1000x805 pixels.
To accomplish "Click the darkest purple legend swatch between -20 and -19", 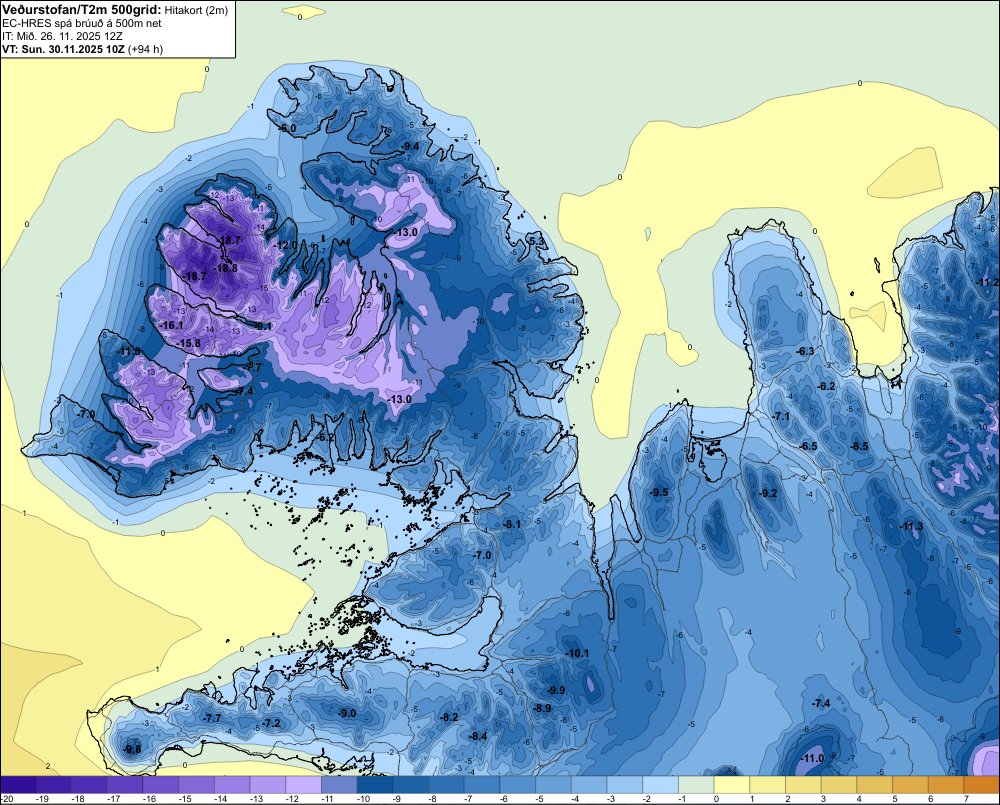I will click(18, 785).
